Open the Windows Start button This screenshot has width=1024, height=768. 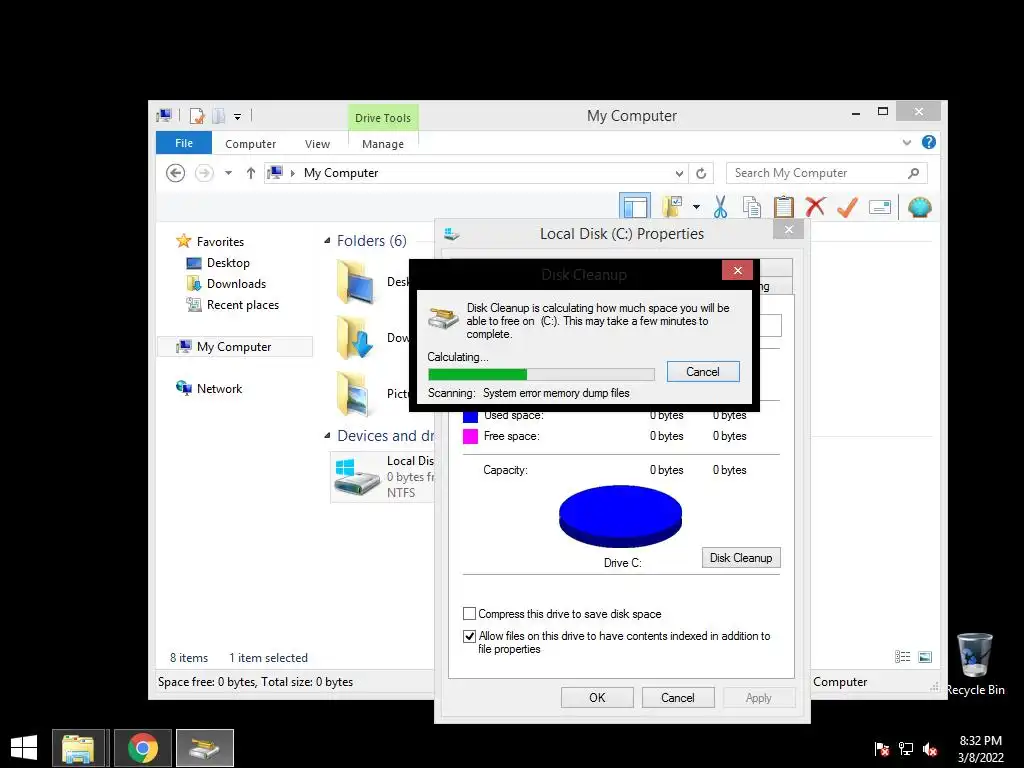pyautogui.click(x=24, y=748)
